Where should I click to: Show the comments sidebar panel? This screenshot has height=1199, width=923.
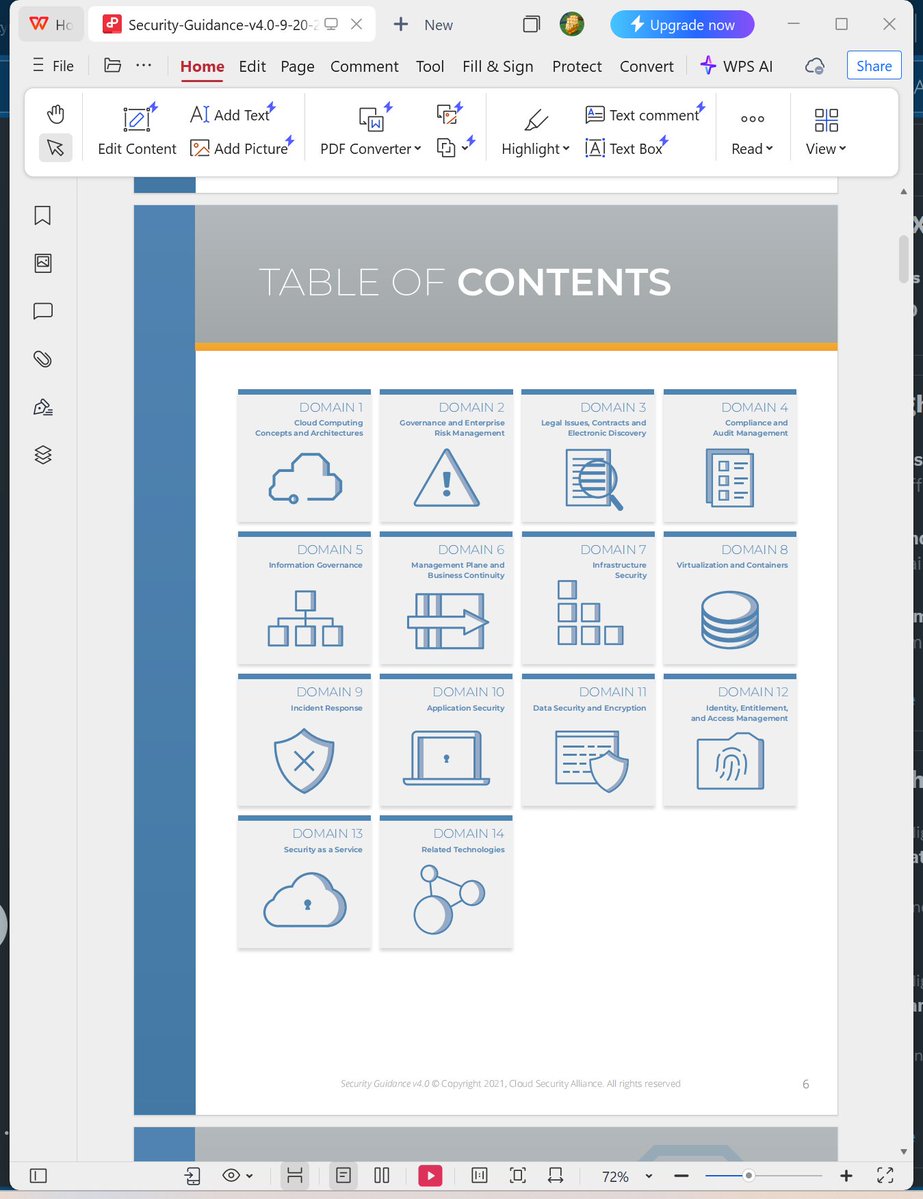tap(43, 311)
